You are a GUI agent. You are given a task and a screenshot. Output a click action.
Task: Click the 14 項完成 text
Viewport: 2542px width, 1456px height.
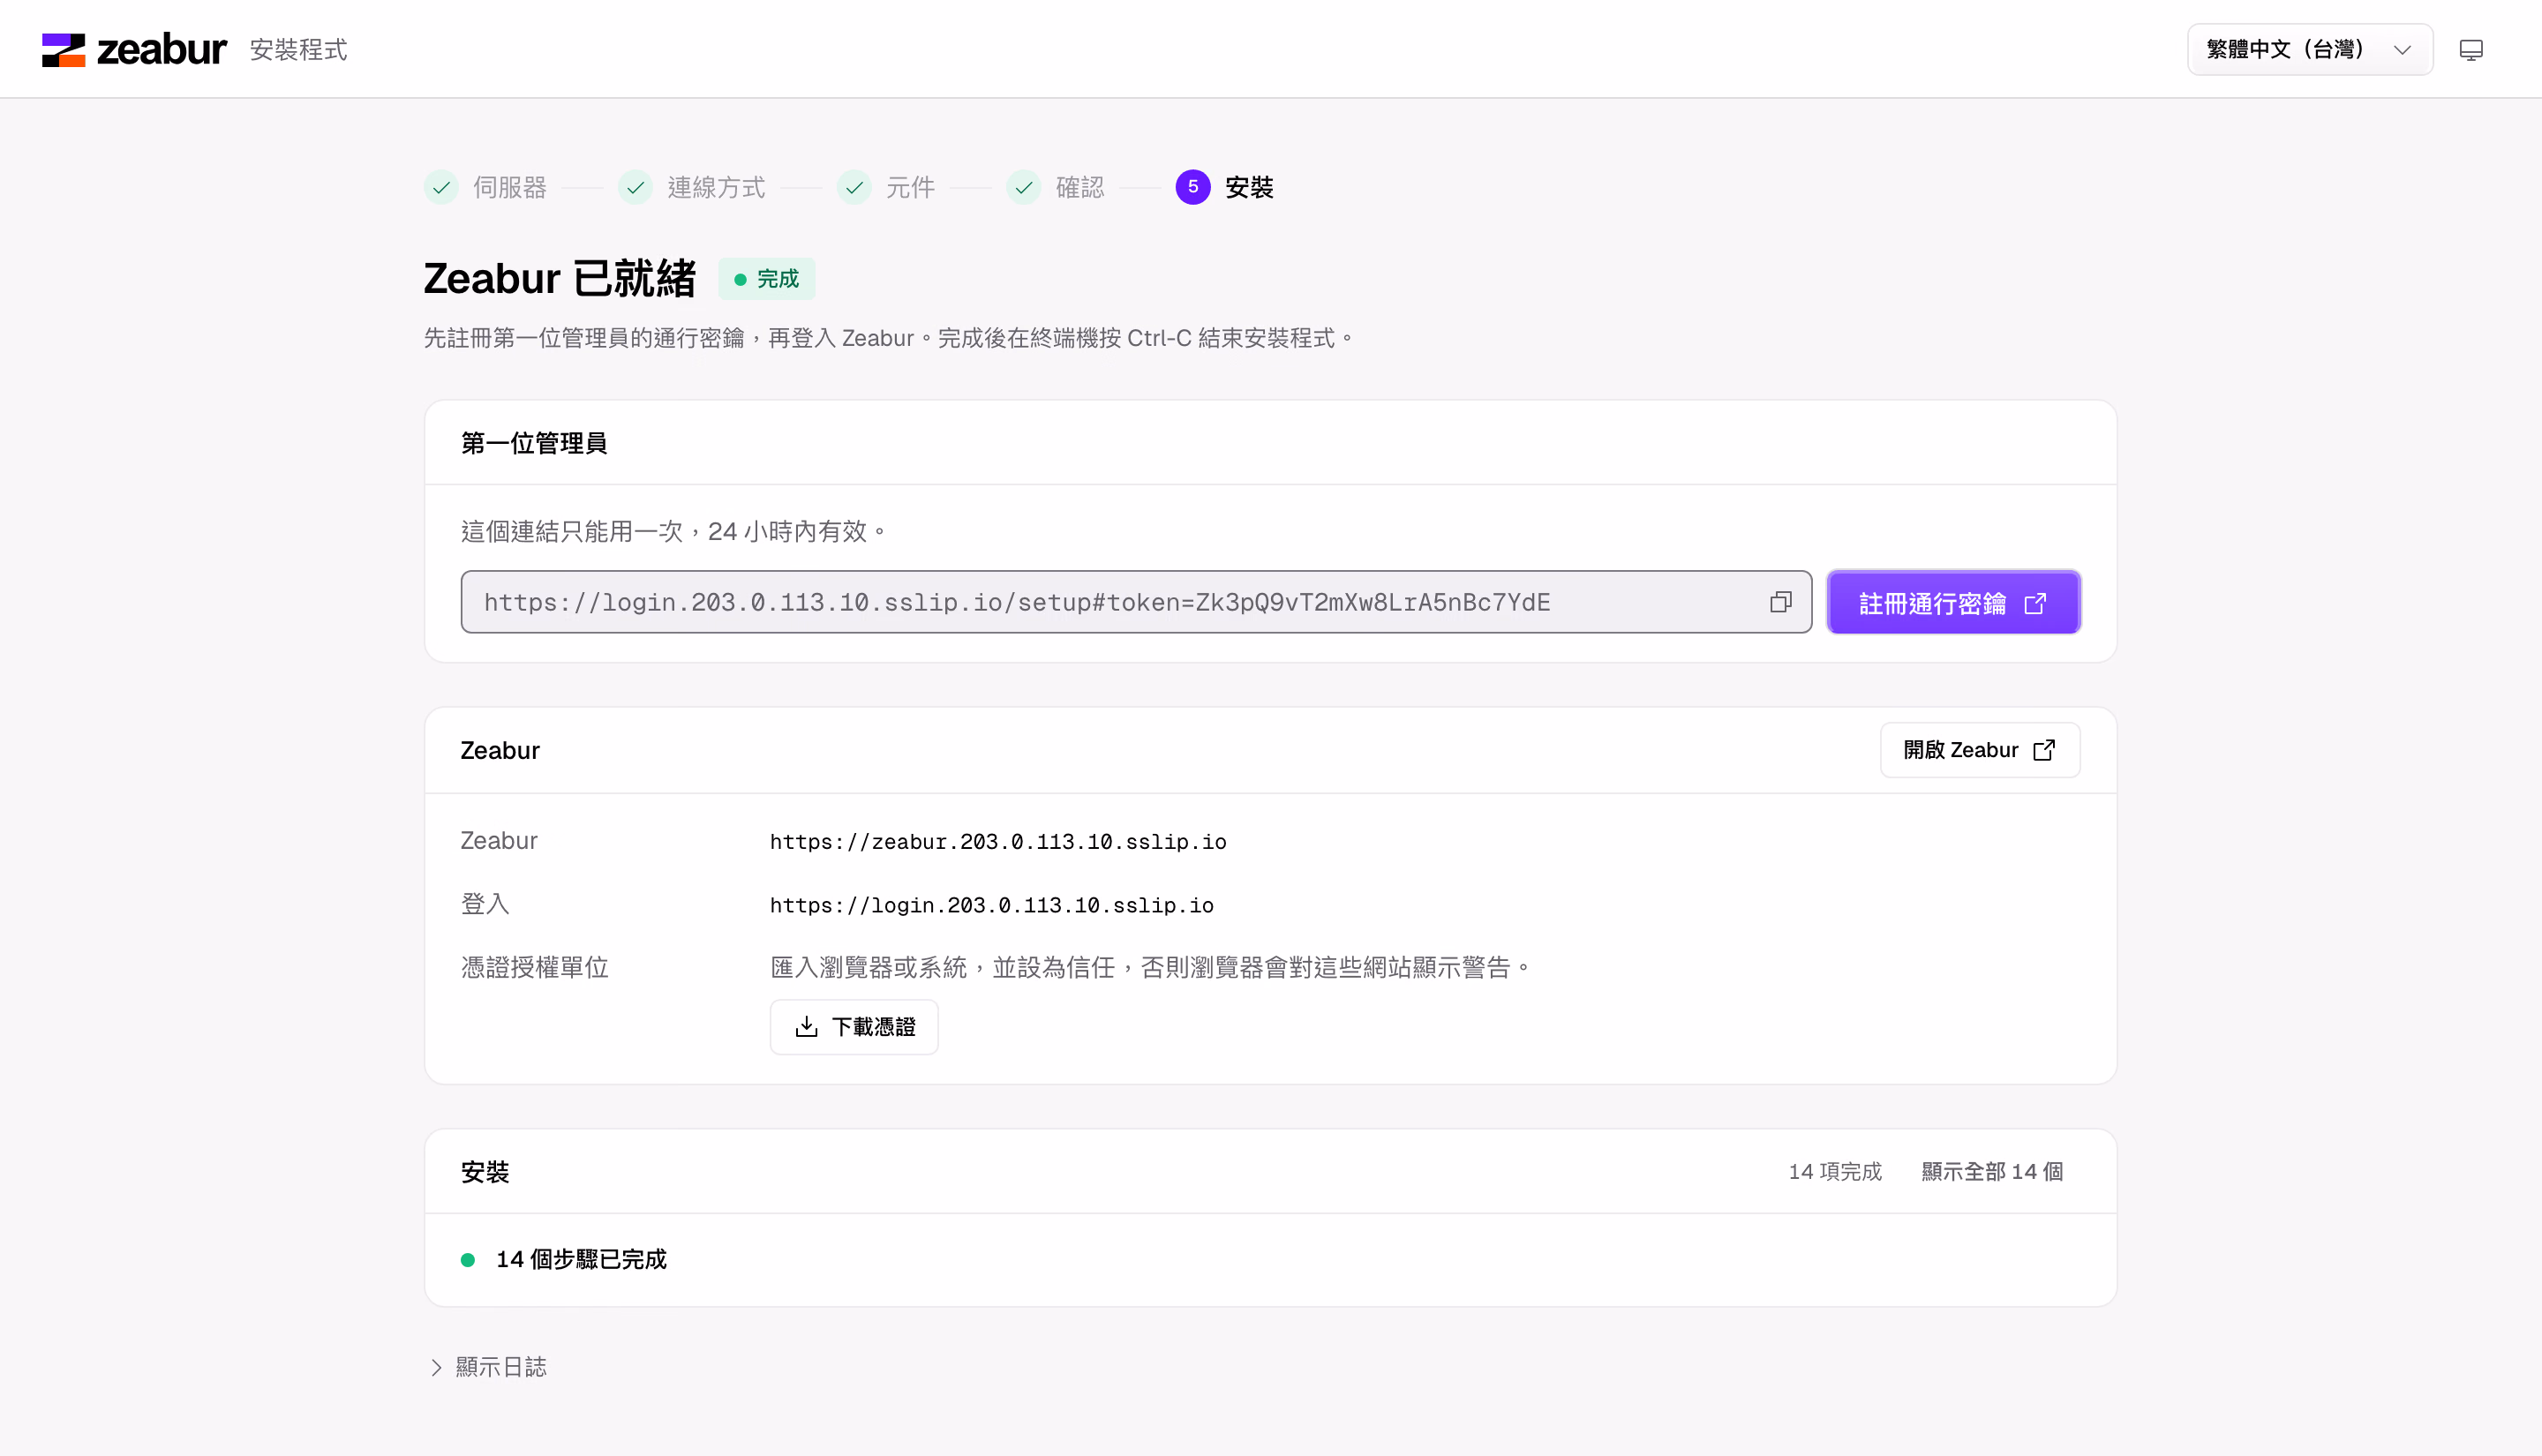[1835, 1171]
